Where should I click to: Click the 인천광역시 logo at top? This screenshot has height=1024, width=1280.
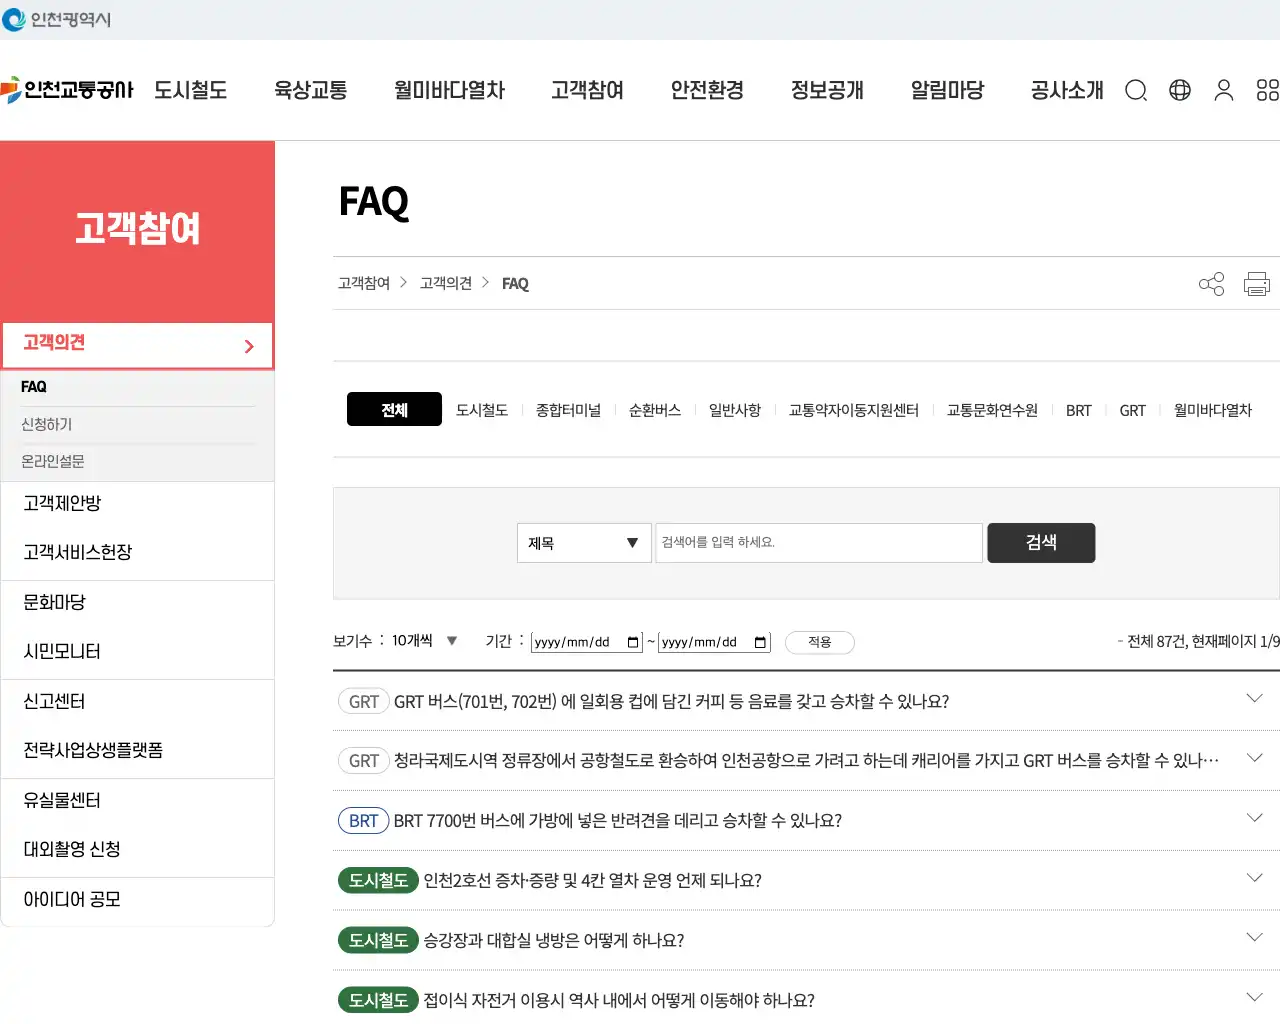[x=56, y=19]
